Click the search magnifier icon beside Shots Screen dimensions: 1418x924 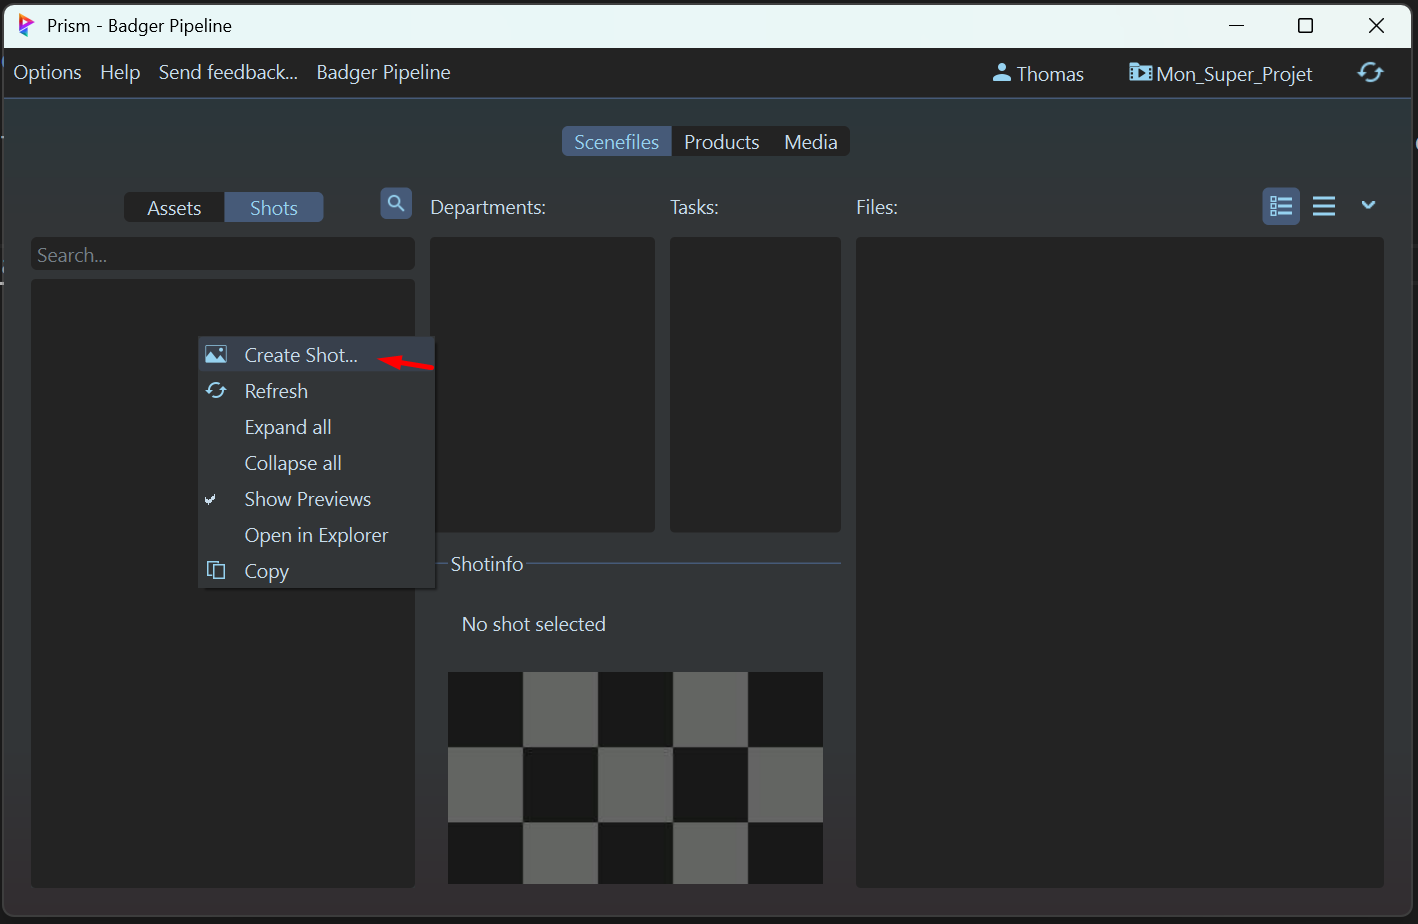point(396,204)
